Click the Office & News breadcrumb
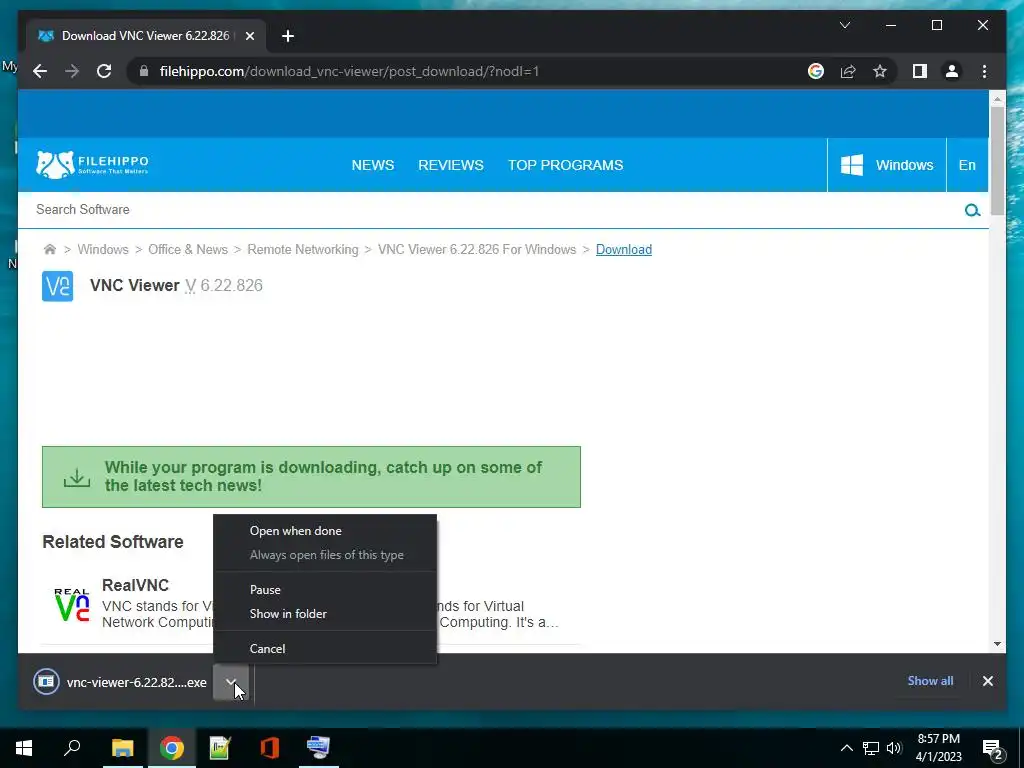The image size is (1024, 768). pos(188,249)
